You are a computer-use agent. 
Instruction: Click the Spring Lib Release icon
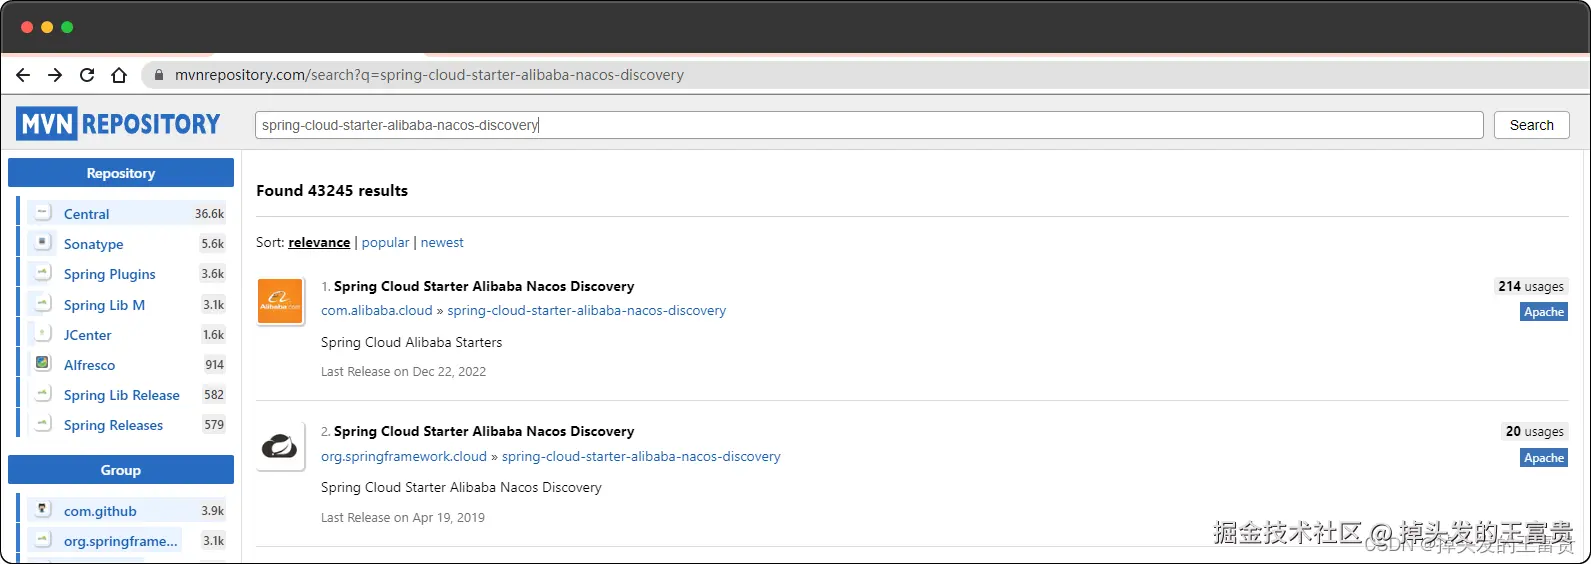point(42,394)
